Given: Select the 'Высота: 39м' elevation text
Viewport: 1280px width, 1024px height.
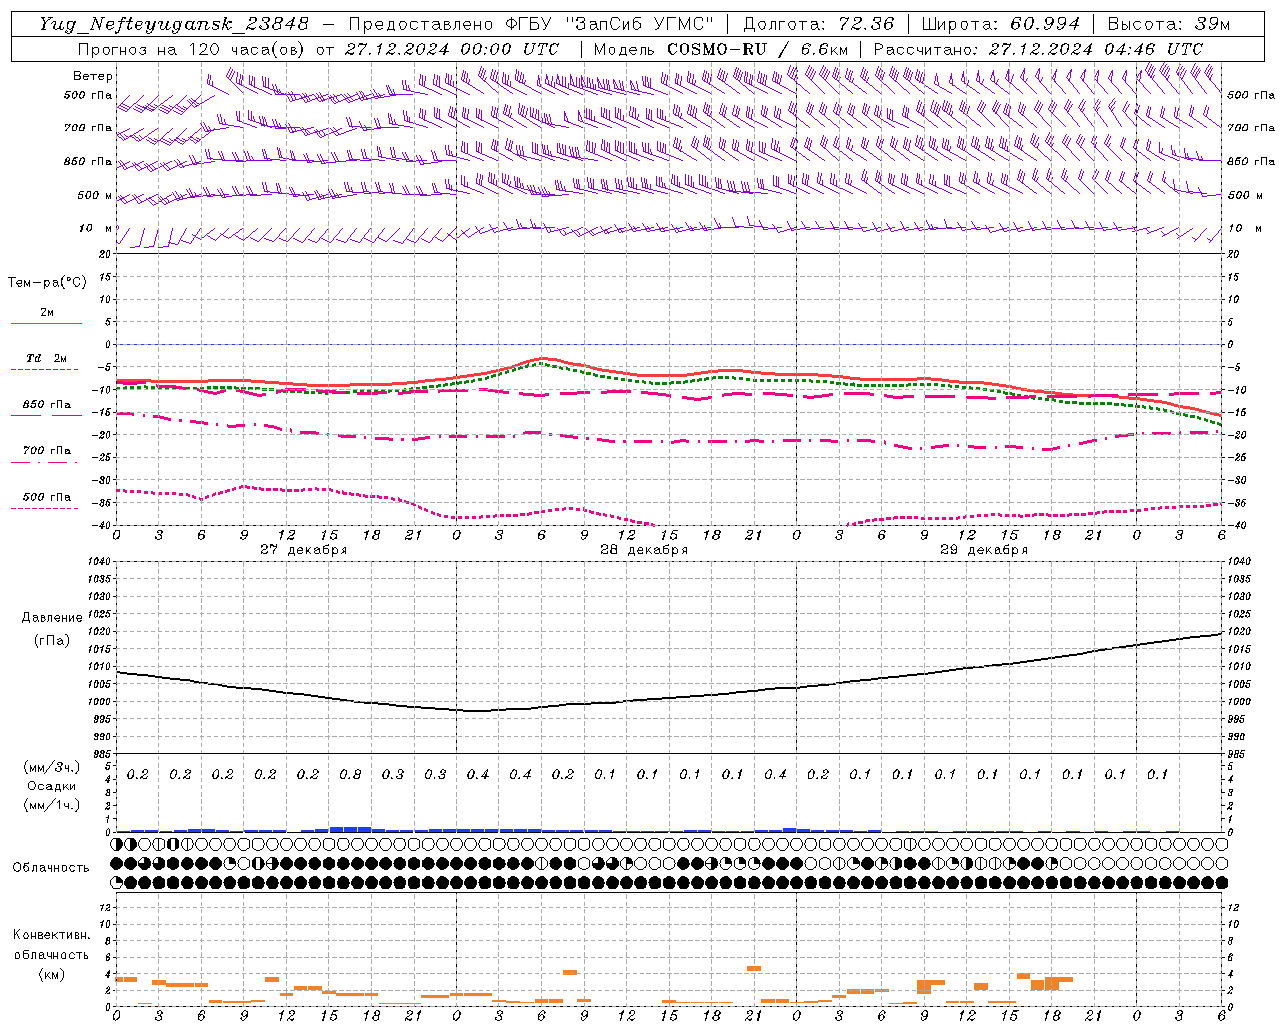Looking at the screenshot, I should (1169, 24).
